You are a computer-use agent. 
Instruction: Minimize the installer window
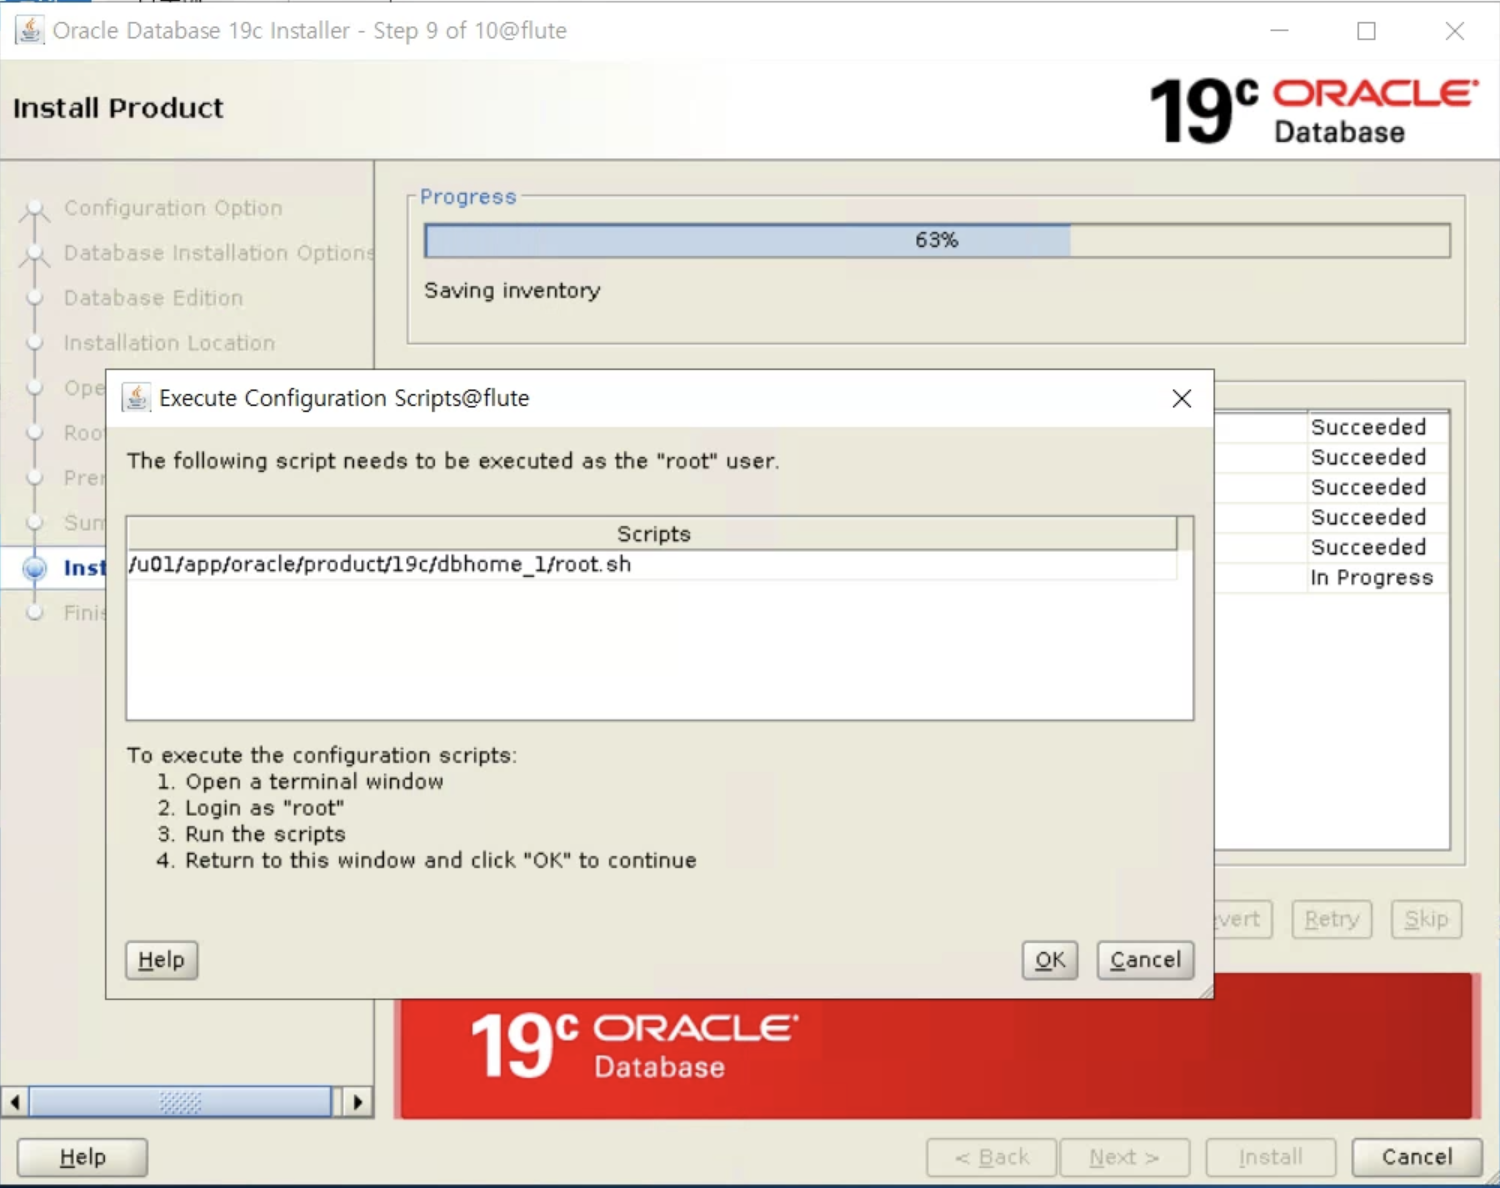pos(1279,31)
